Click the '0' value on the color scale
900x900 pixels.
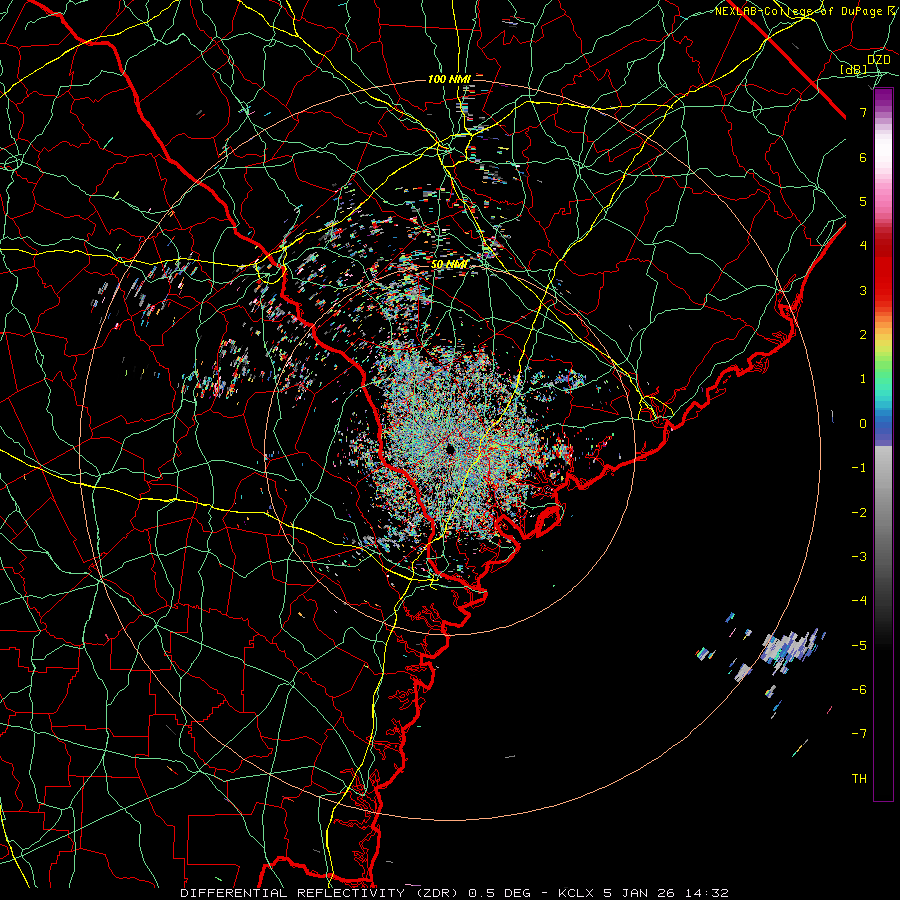(x=863, y=424)
